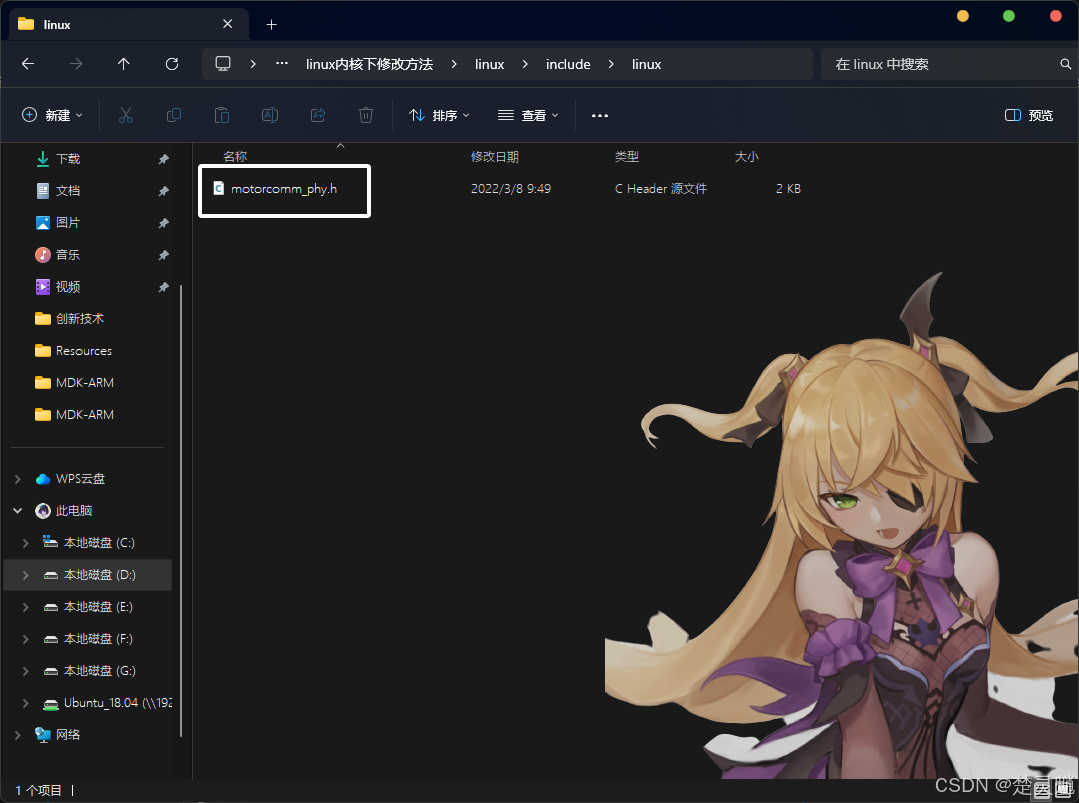Viewport: 1079px width, 803px height.
Task: Open Ubuntu_18.04 network drive
Action: (x=107, y=703)
